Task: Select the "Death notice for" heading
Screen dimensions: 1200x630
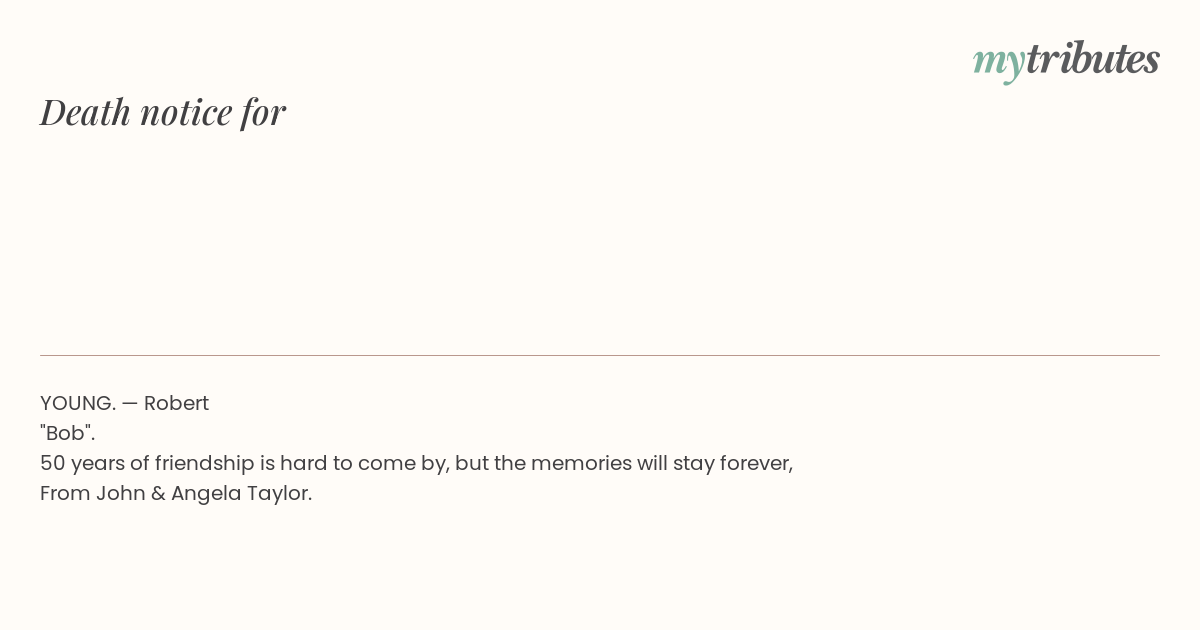Action: tap(163, 112)
